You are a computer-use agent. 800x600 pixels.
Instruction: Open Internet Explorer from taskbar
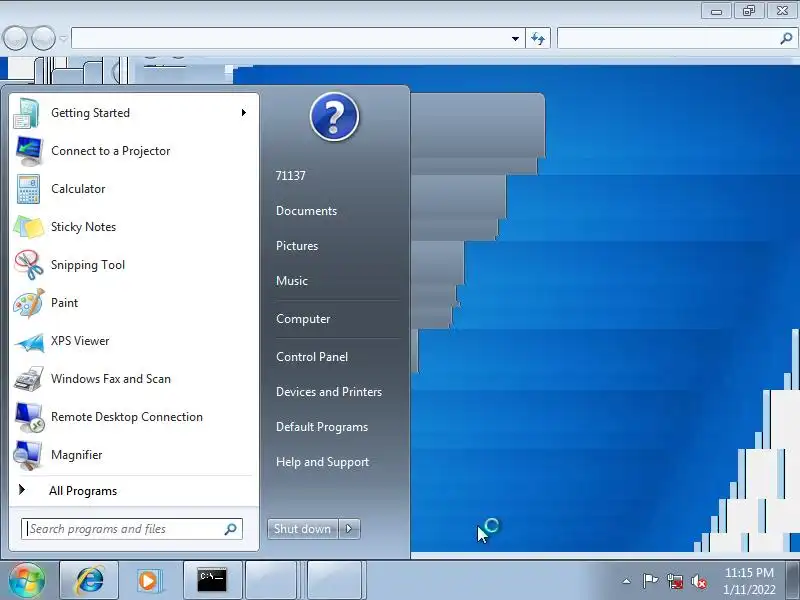(x=90, y=580)
